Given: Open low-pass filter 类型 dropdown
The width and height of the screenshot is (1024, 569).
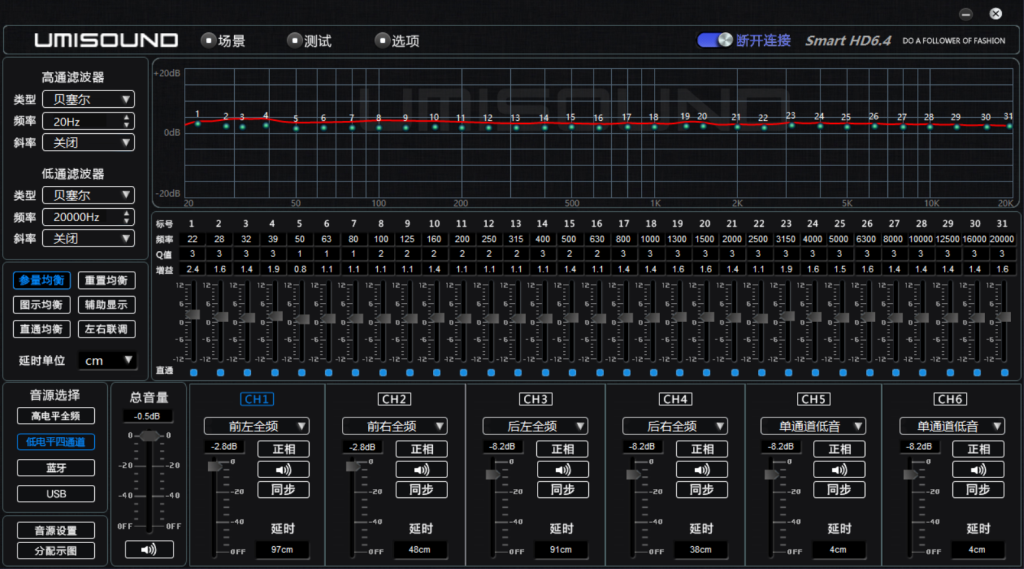Looking at the screenshot, I should [x=88, y=195].
